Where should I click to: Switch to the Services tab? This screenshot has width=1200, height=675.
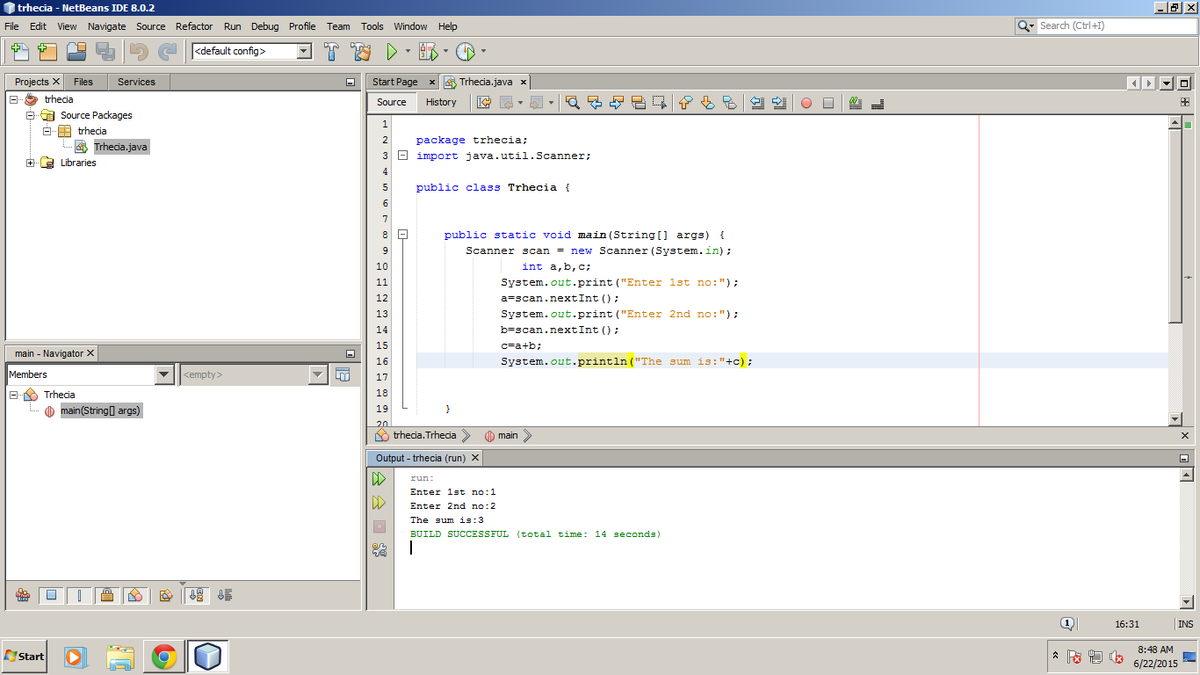(136, 81)
